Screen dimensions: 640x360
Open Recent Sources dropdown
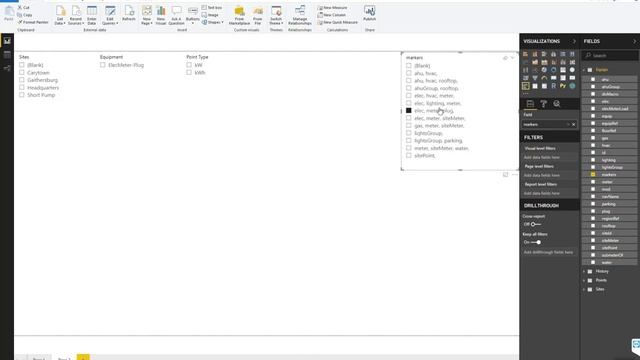(76, 15)
